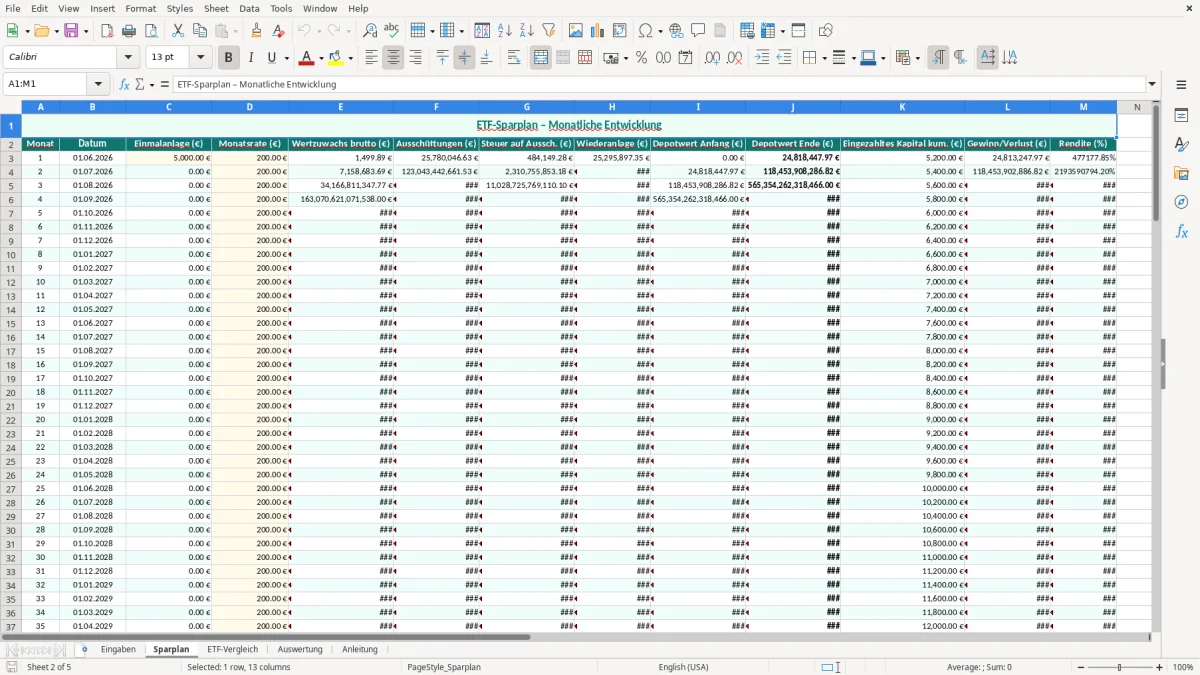Viewport: 1200px width, 675px height.
Task: Toggle Center Vertically alignment
Action: point(464,58)
